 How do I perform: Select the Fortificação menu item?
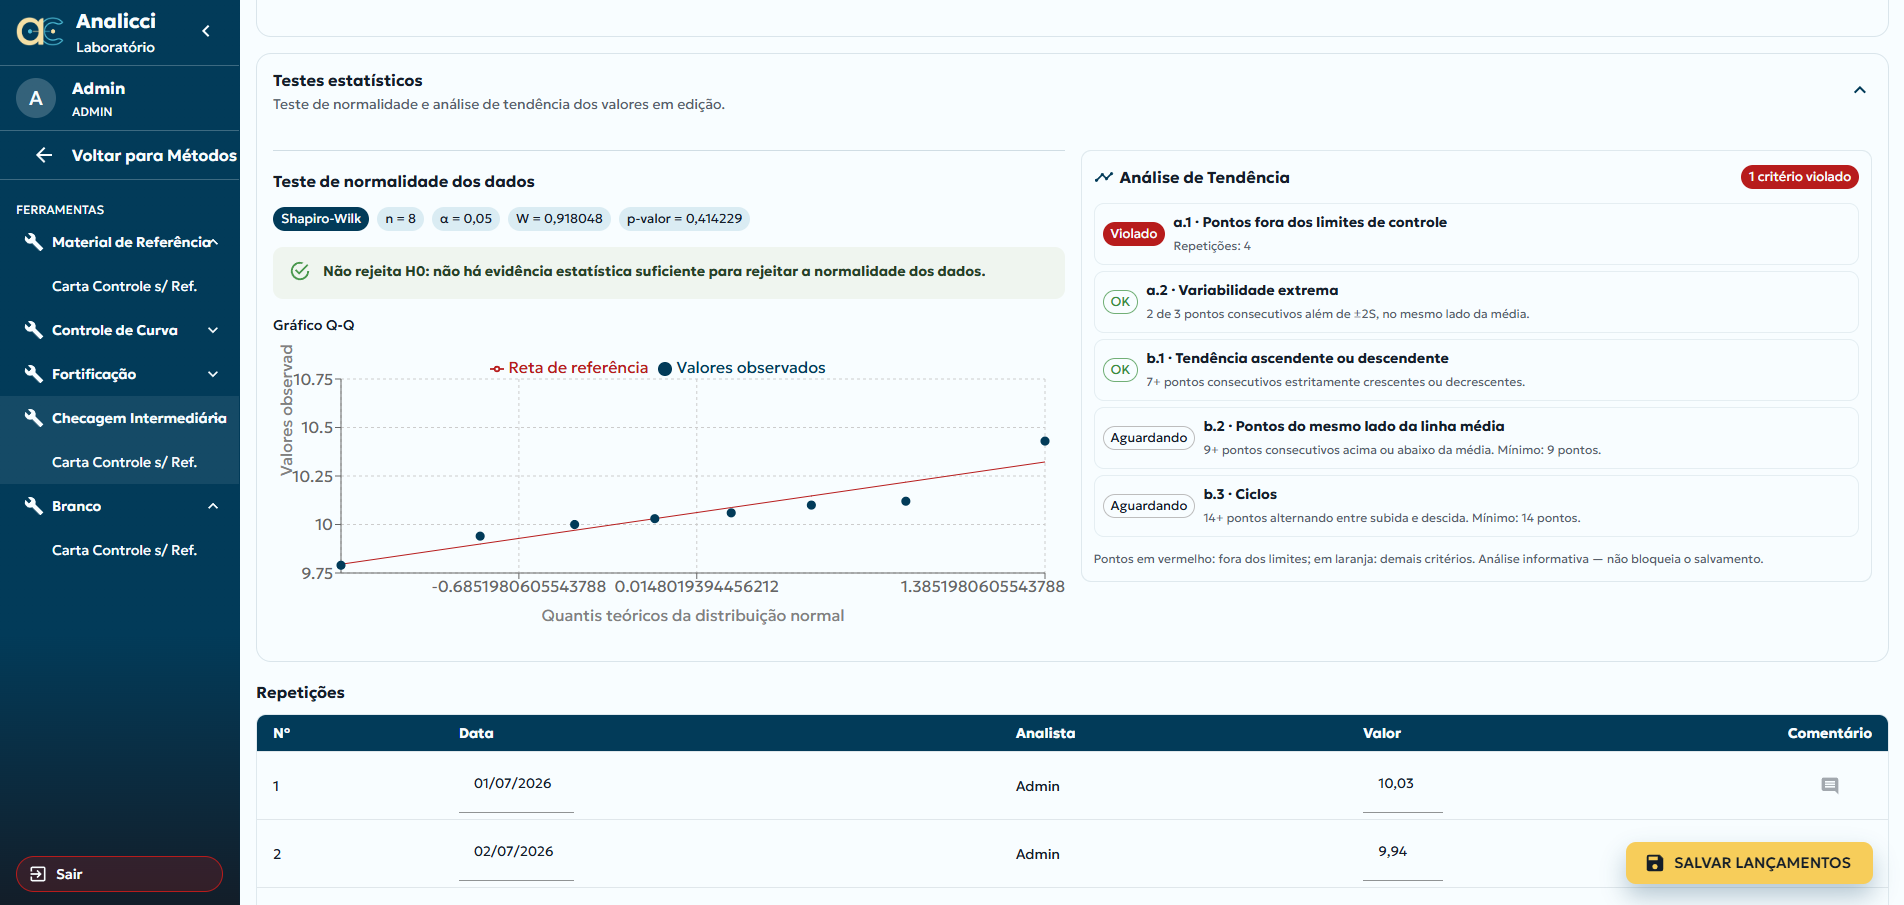click(x=120, y=374)
